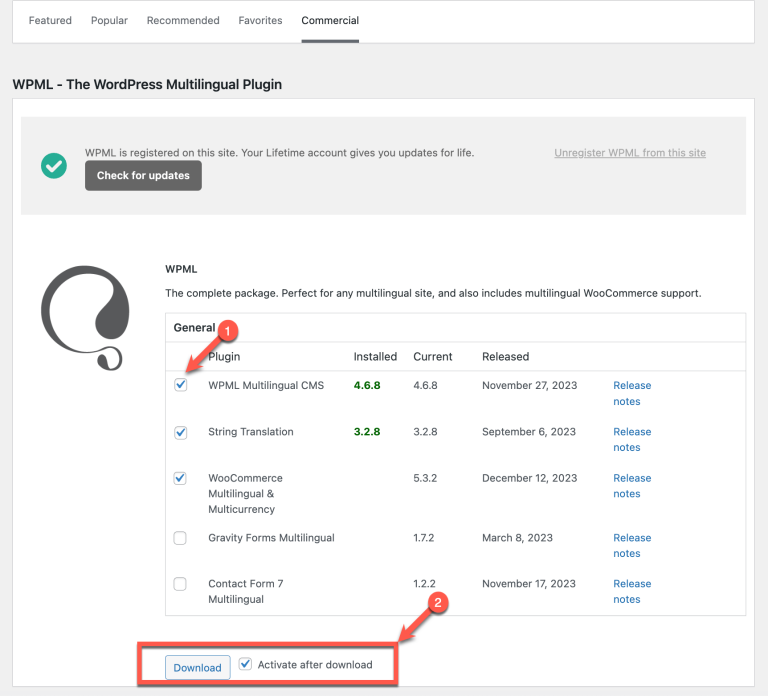Click Unregister WPML from this site link

pyautogui.click(x=630, y=153)
